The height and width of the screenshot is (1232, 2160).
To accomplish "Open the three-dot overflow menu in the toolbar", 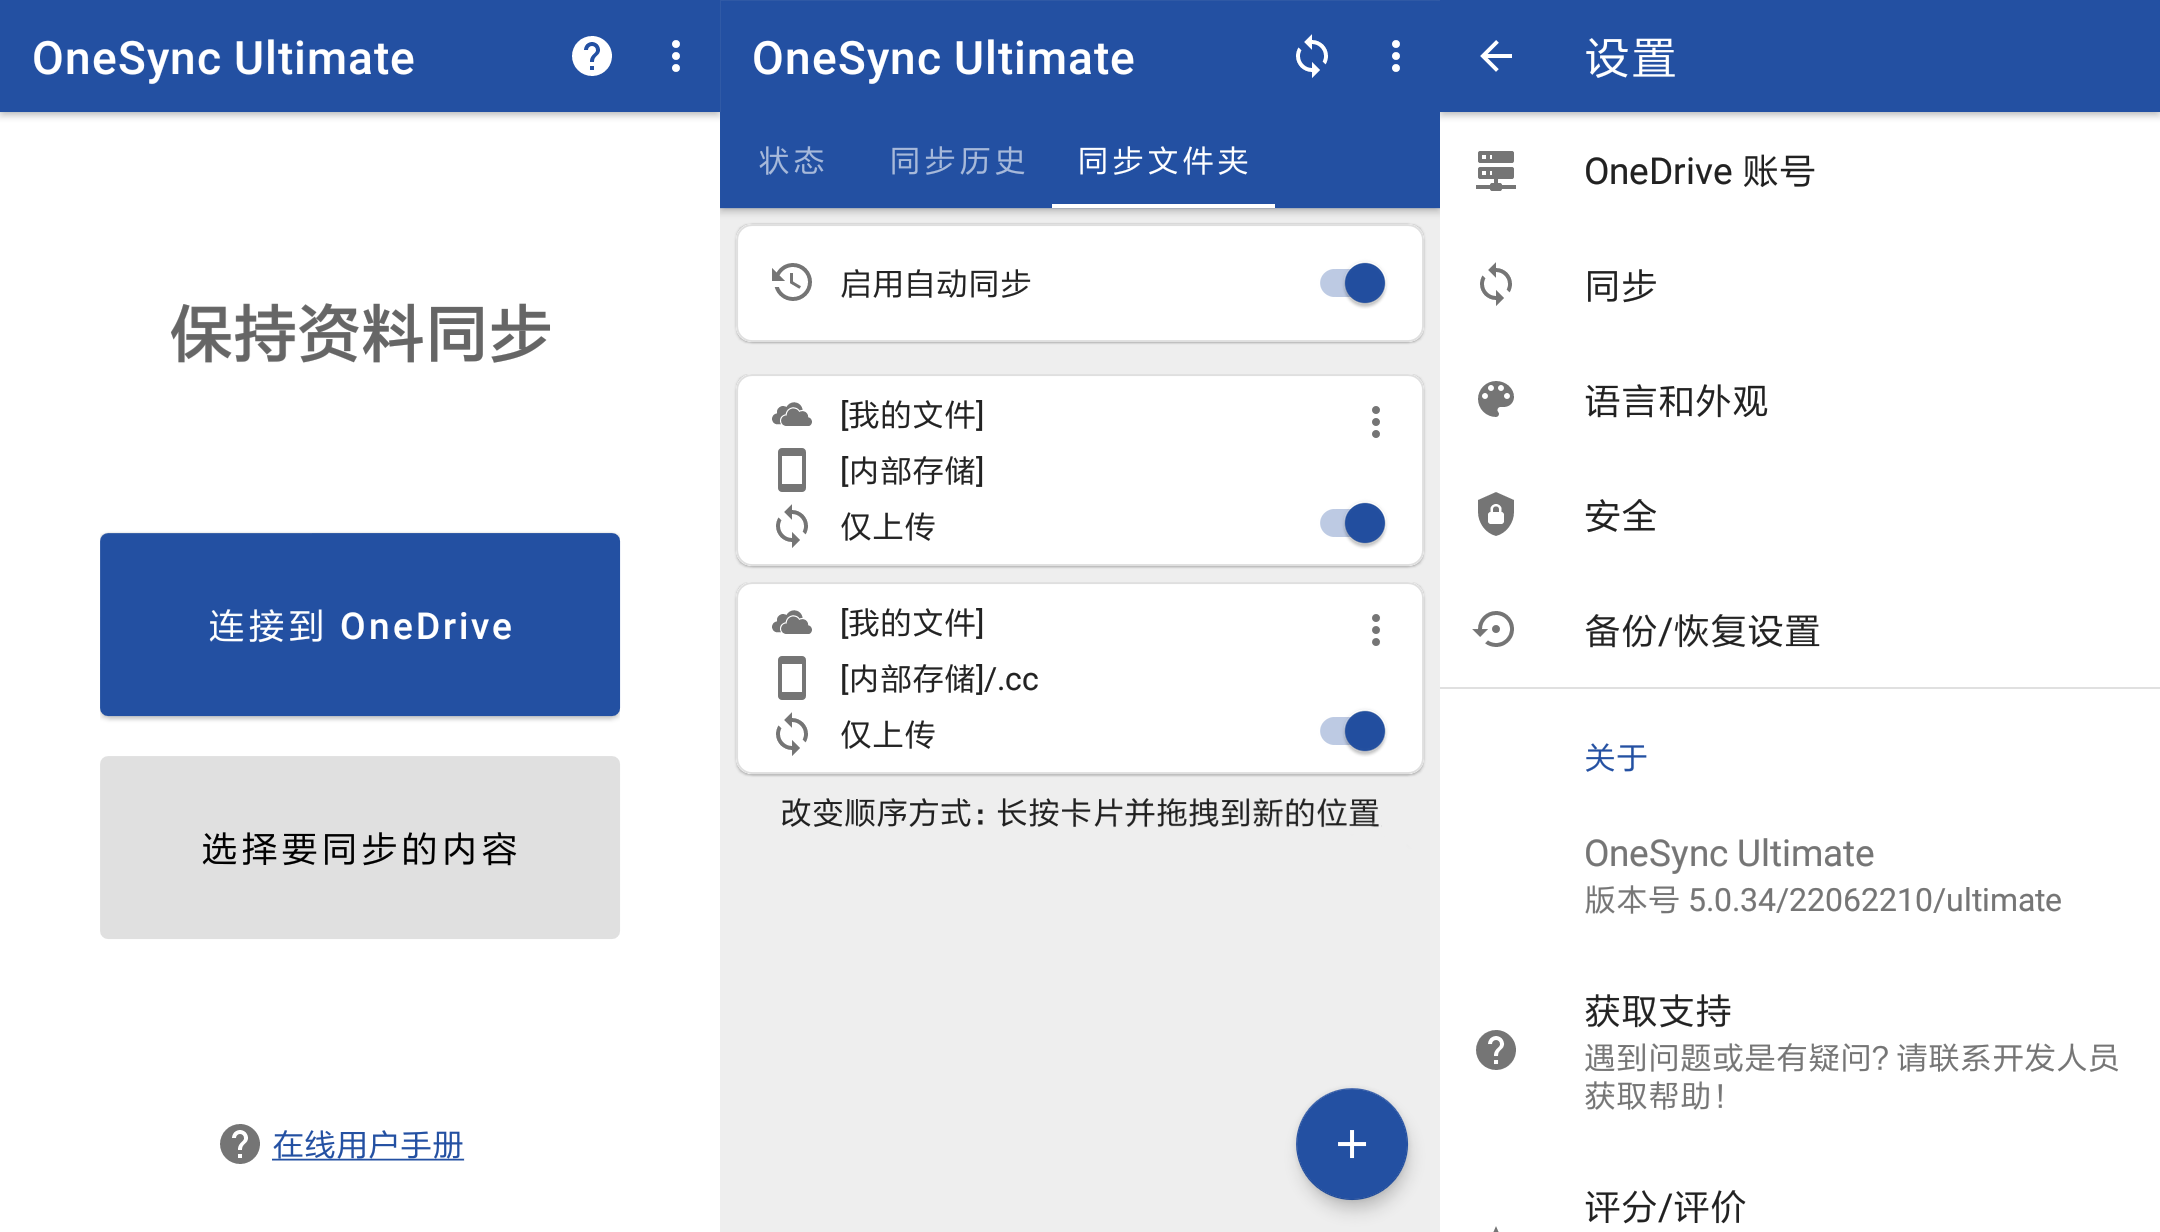I will point(1396,57).
